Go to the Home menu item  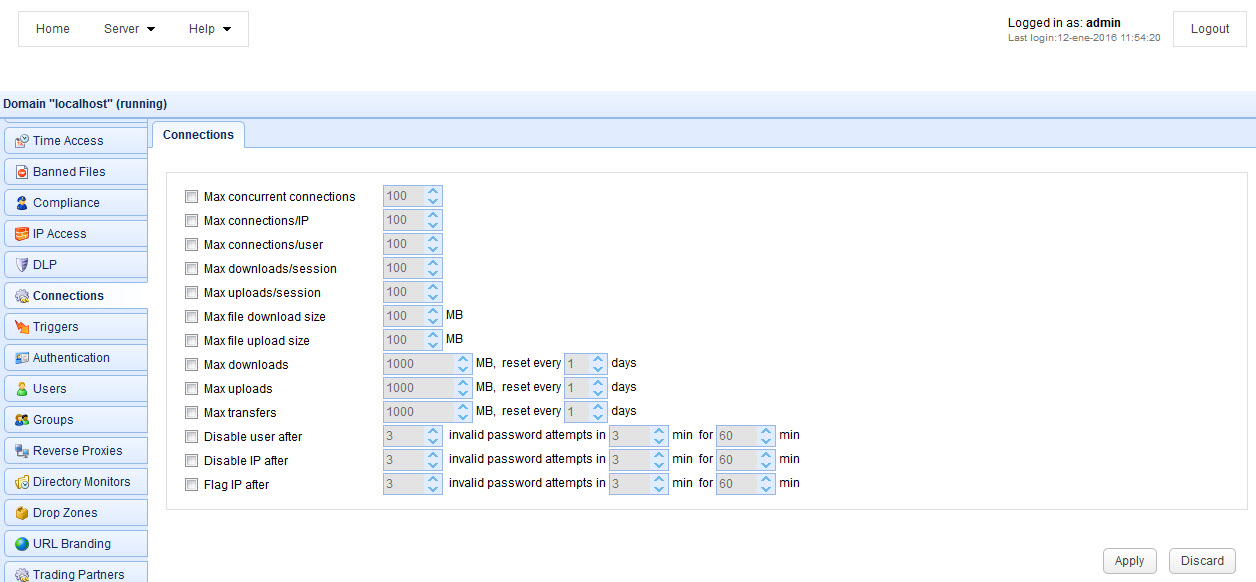coord(52,29)
